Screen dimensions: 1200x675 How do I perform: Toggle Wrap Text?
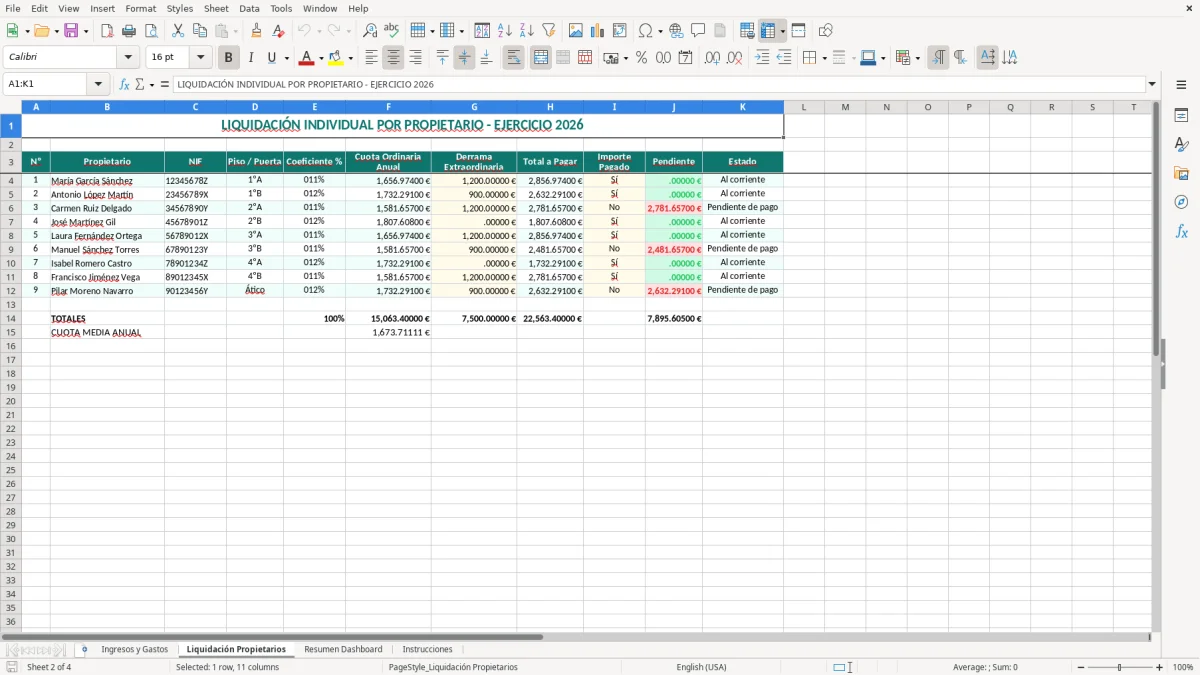click(x=513, y=58)
